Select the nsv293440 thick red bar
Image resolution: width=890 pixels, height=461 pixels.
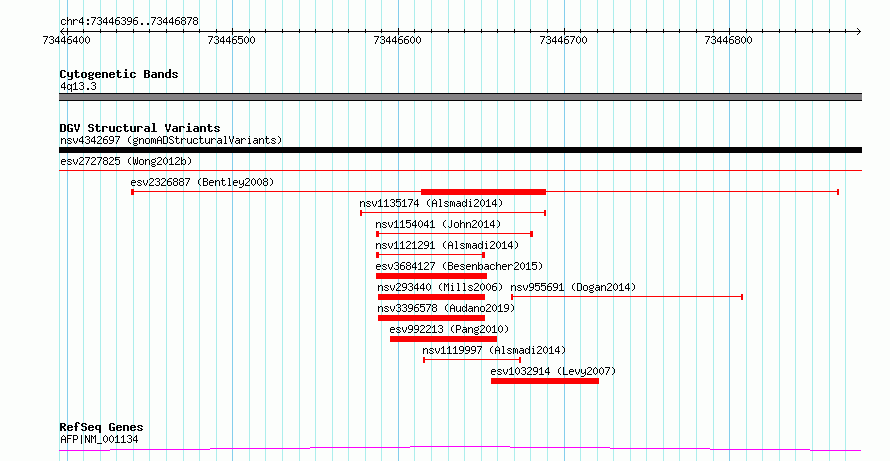point(431,297)
